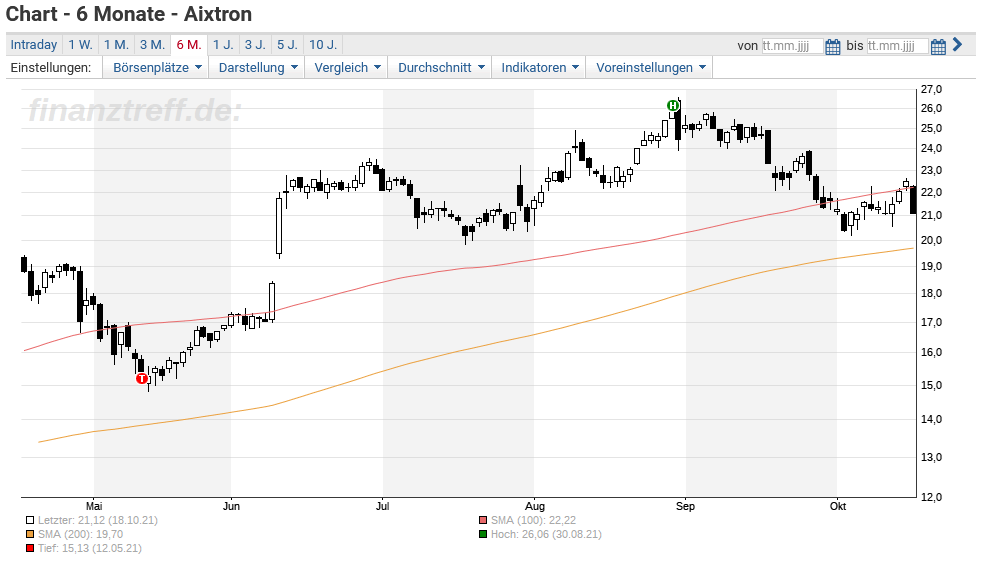Select the 3 J. time range tab

pyautogui.click(x=255, y=45)
